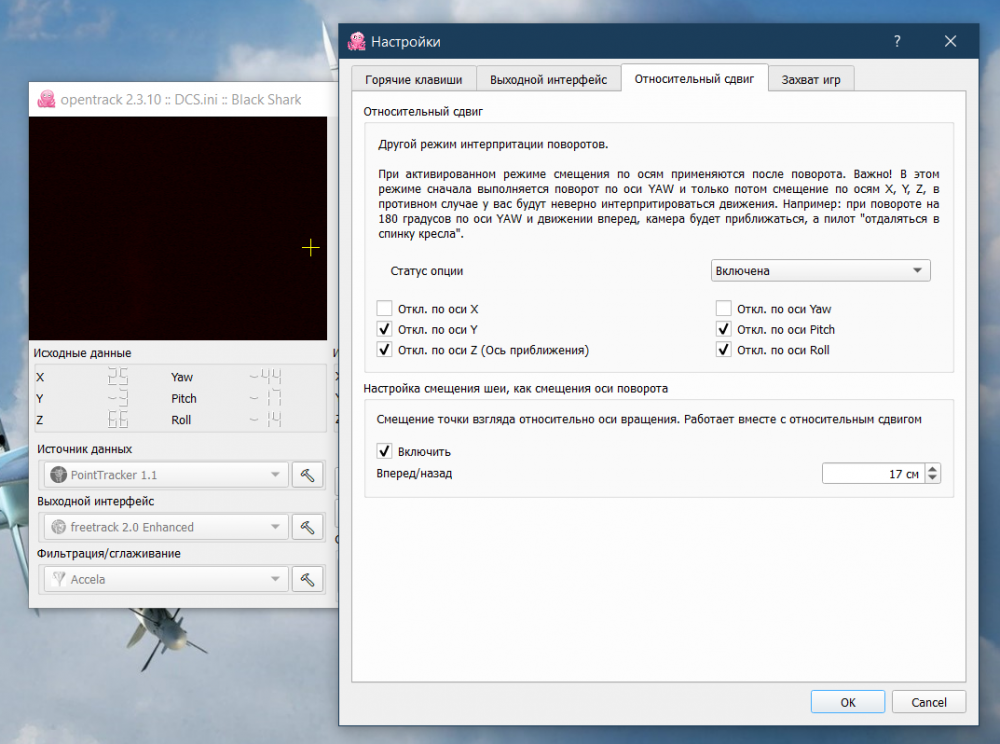Click octopus icon in Настройки title bar
This screenshot has width=1000, height=744.
(x=356, y=42)
